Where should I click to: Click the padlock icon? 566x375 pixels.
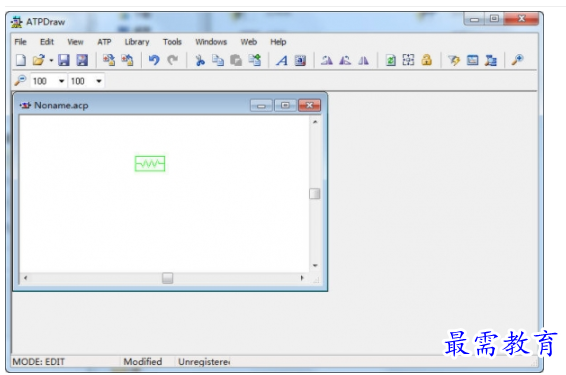(427, 60)
